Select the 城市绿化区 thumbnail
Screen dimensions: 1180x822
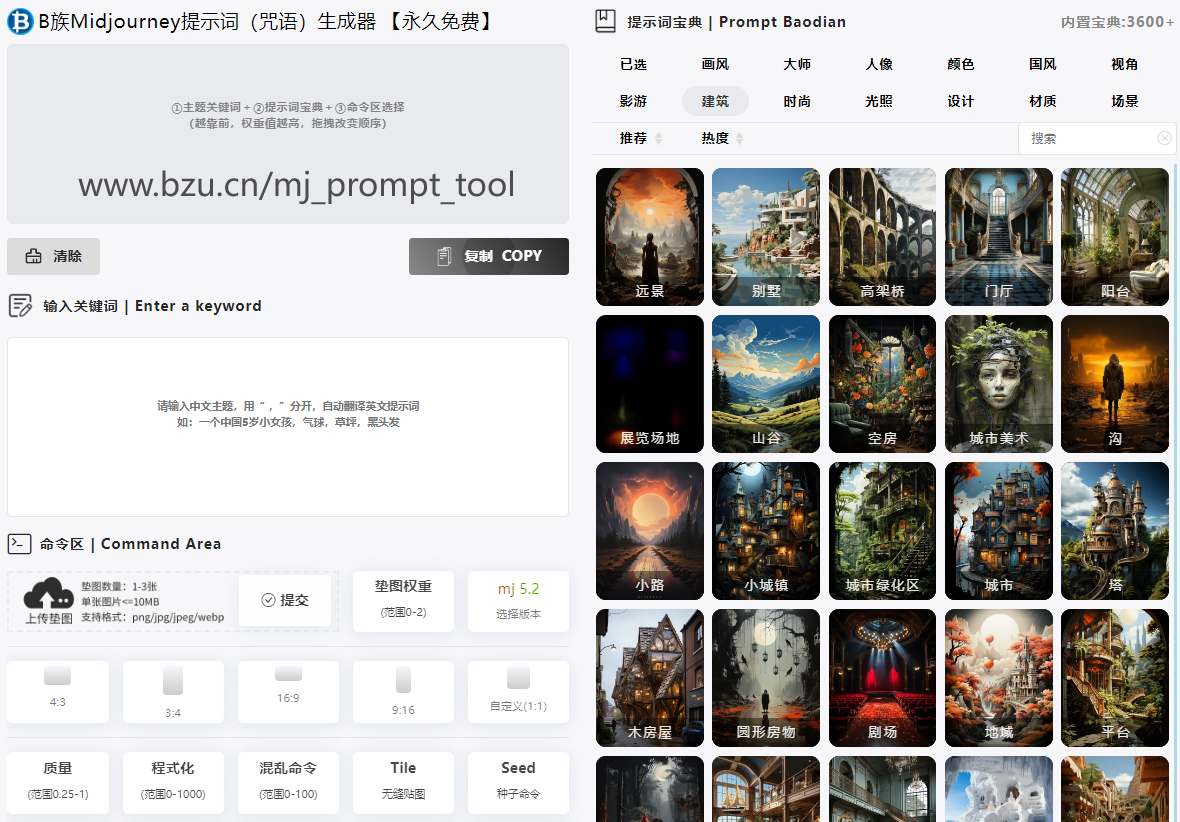click(883, 531)
